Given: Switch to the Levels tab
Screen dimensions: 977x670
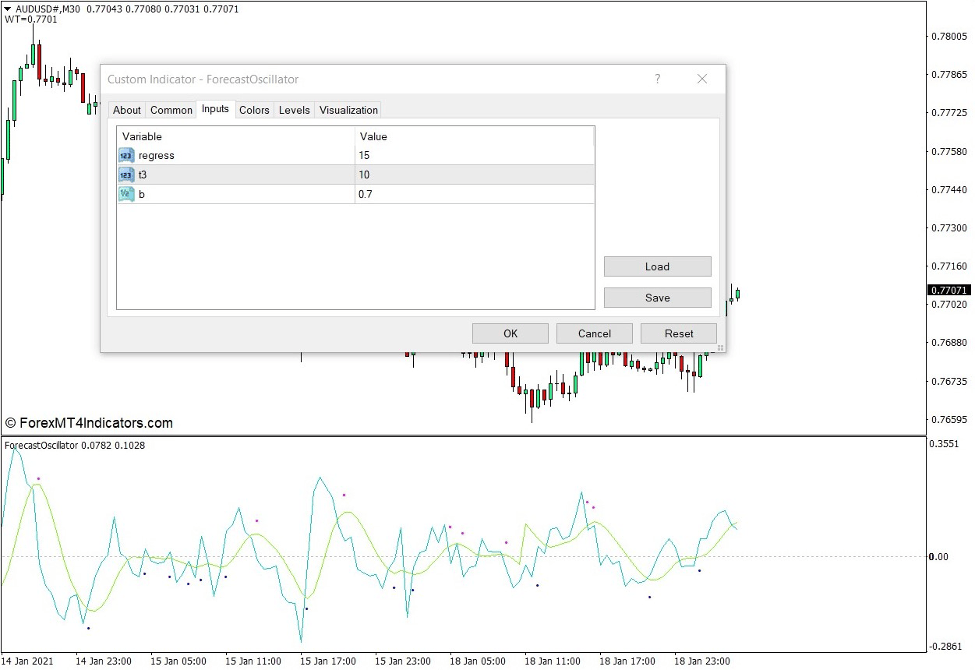Looking at the screenshot, I should (x=294, y=110).
